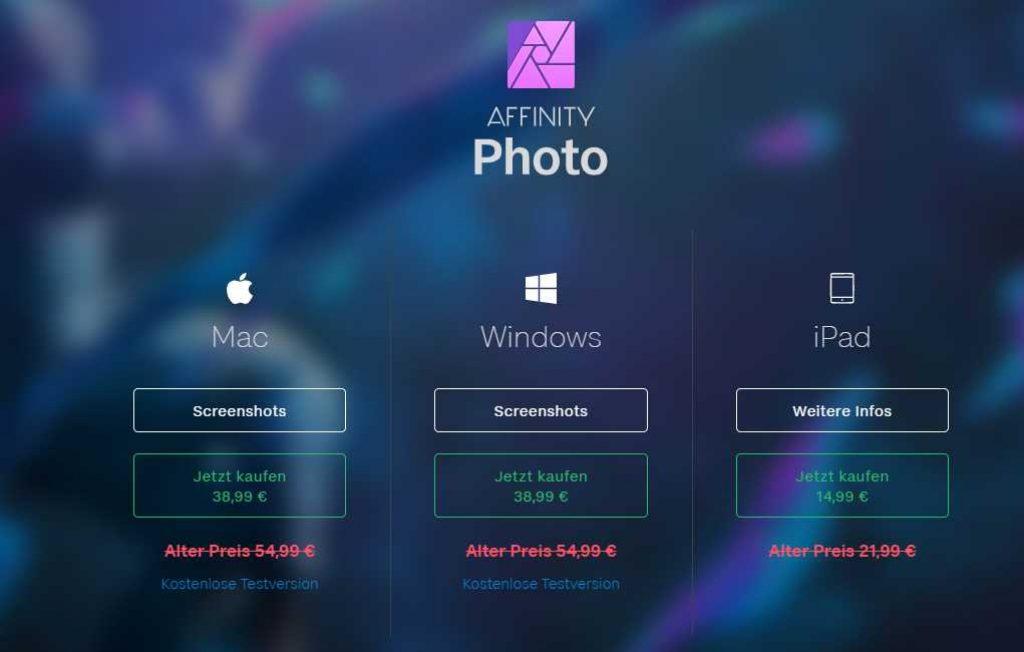Open Screenshots for the Windows version
The width and height of the screenshot is (1024, 652).
pos(541,410)
